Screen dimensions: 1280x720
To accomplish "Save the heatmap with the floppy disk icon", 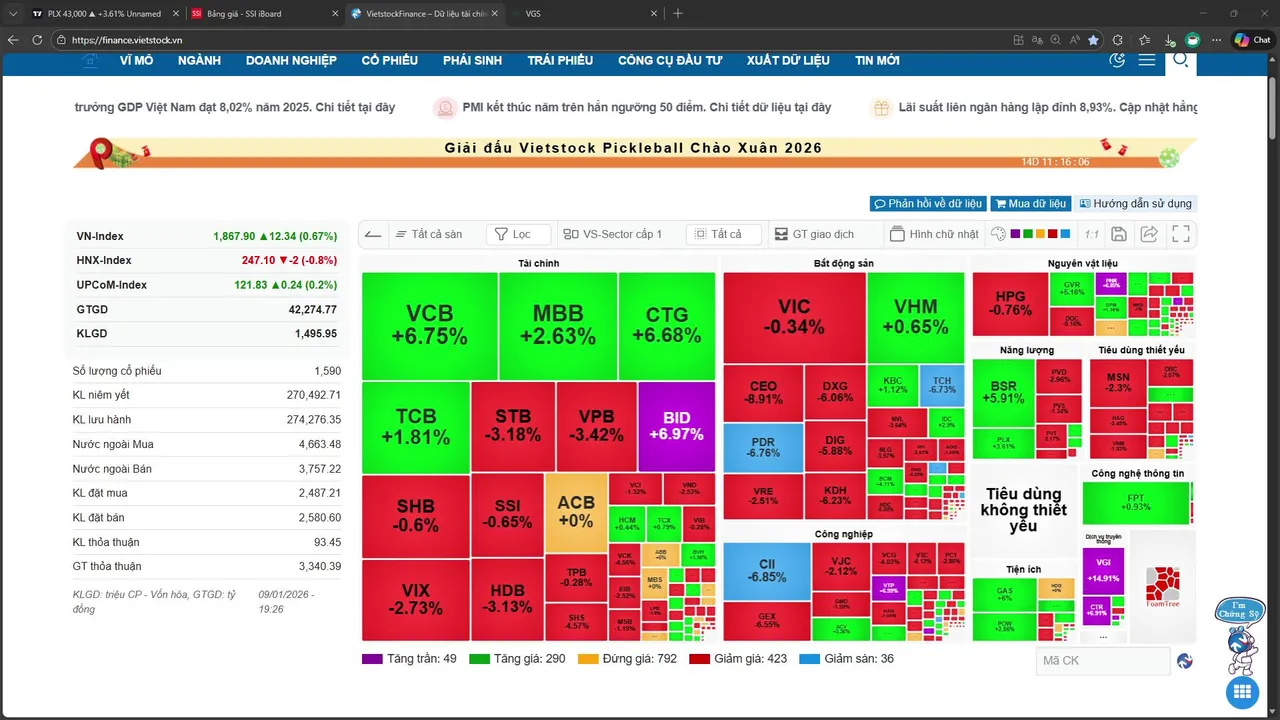I will tap(1119, 234).
